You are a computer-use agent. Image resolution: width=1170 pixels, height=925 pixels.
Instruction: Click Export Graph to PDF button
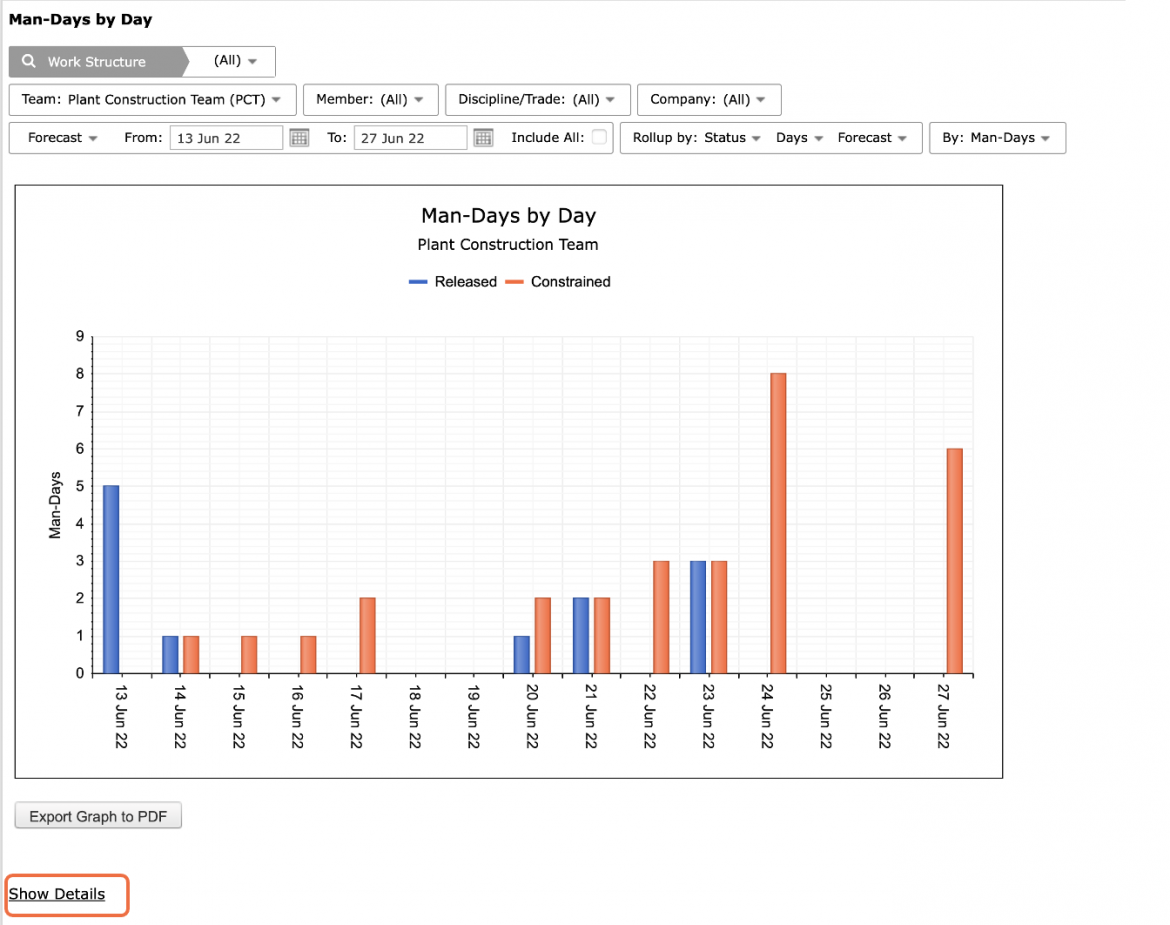click(98, 816)
